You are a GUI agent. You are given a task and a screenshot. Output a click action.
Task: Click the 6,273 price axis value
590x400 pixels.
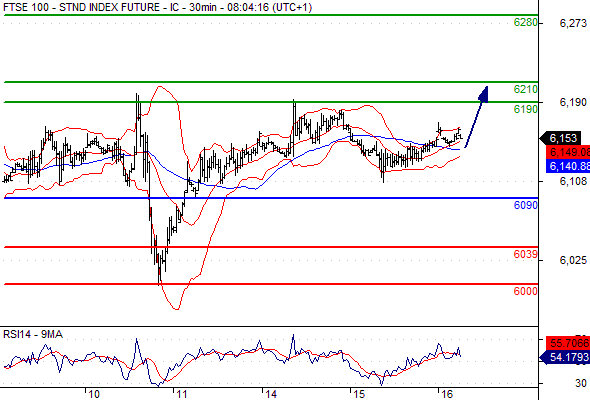573,23
